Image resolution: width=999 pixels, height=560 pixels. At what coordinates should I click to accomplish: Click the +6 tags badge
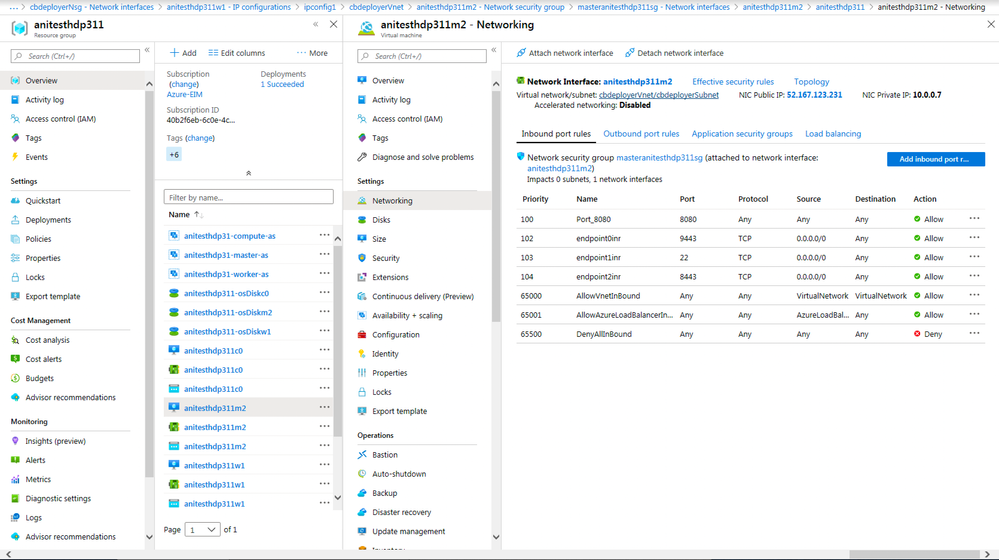[x=174, y=154]
